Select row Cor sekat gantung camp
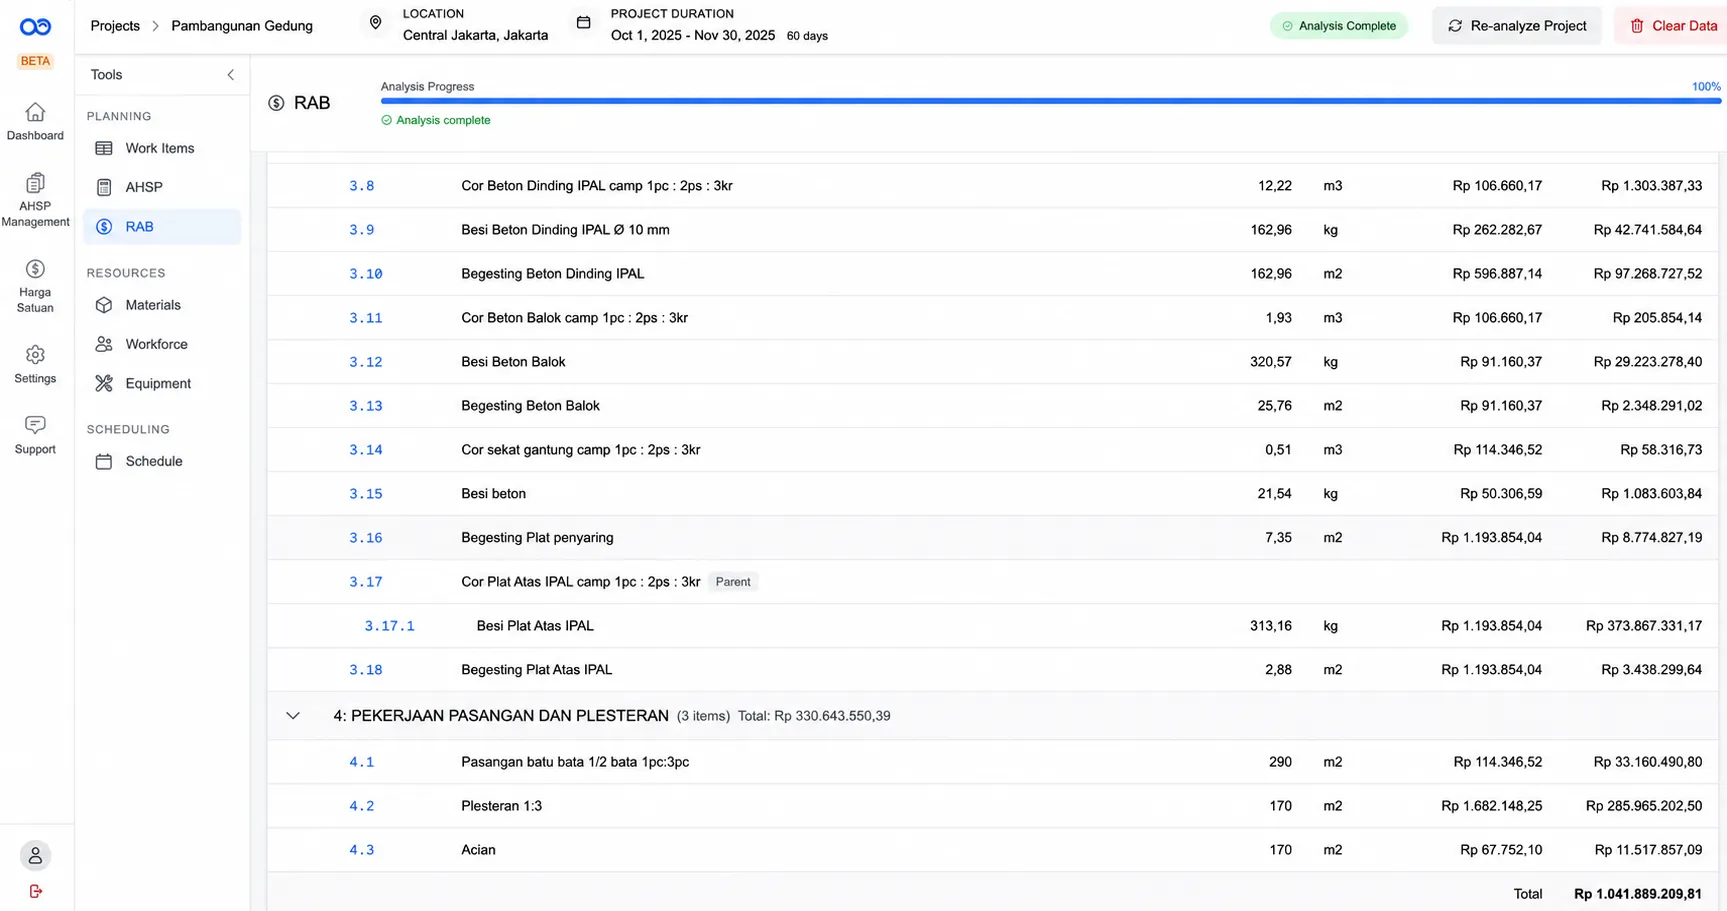Image resolution: width=1727 pixels, height=911 pixels. (x=992, y=450)
